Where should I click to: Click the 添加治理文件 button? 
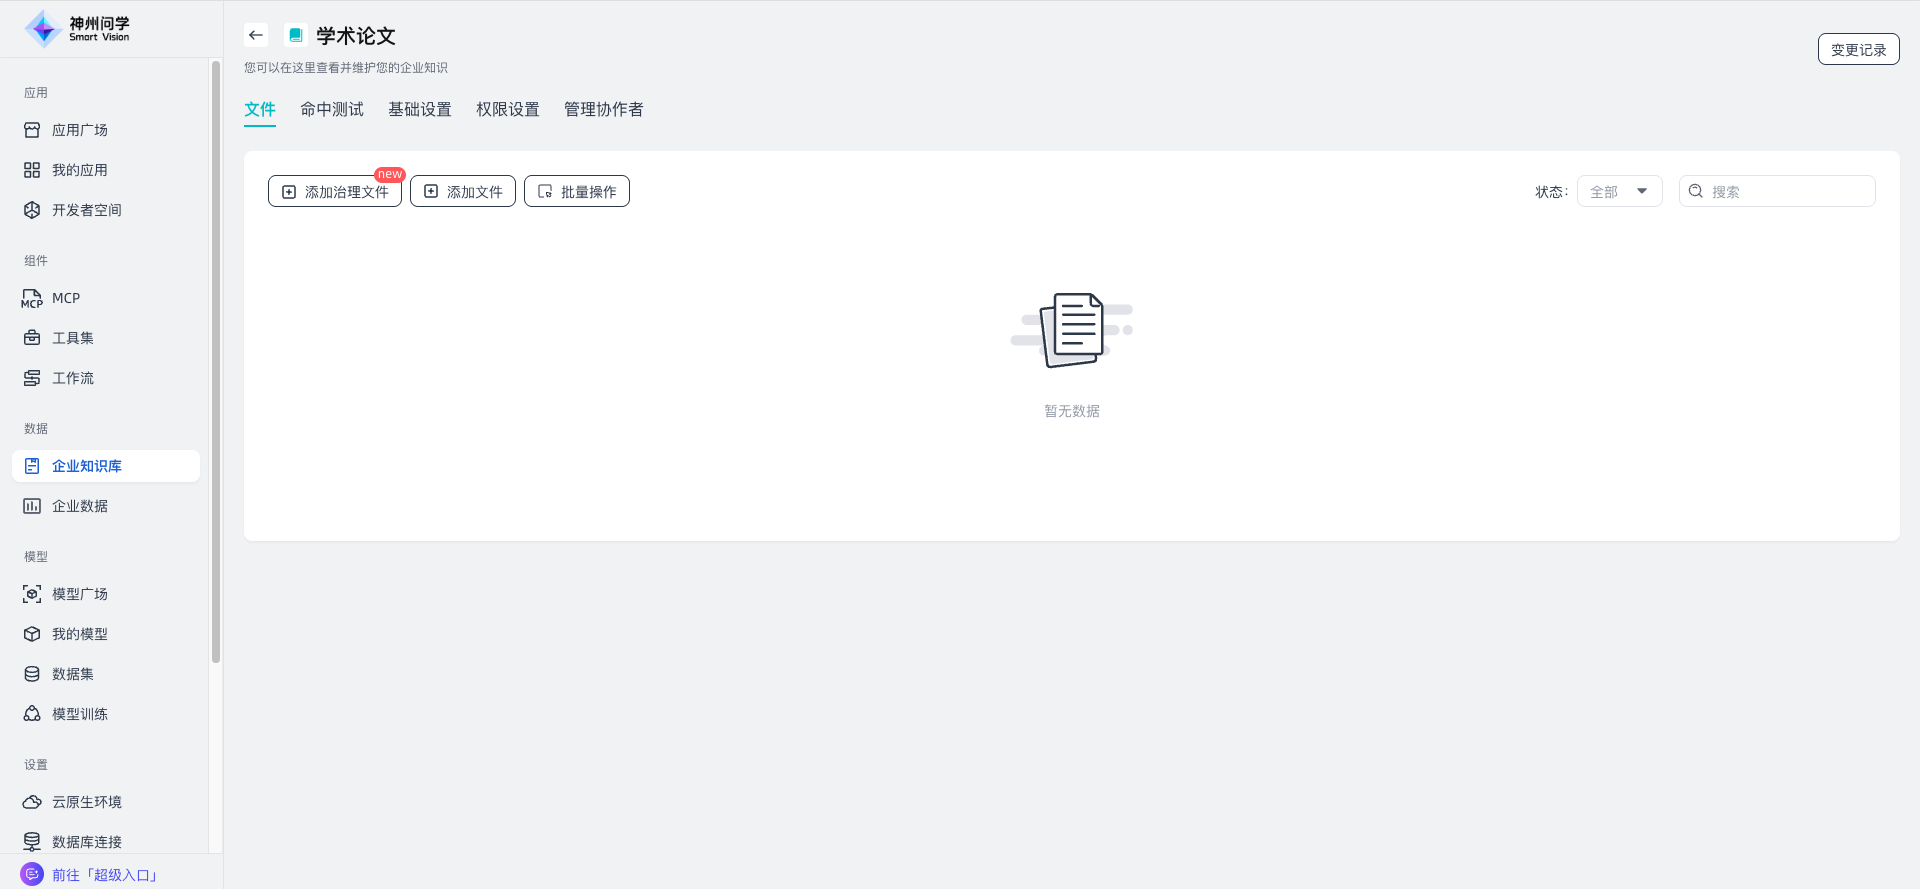point(335,191)
